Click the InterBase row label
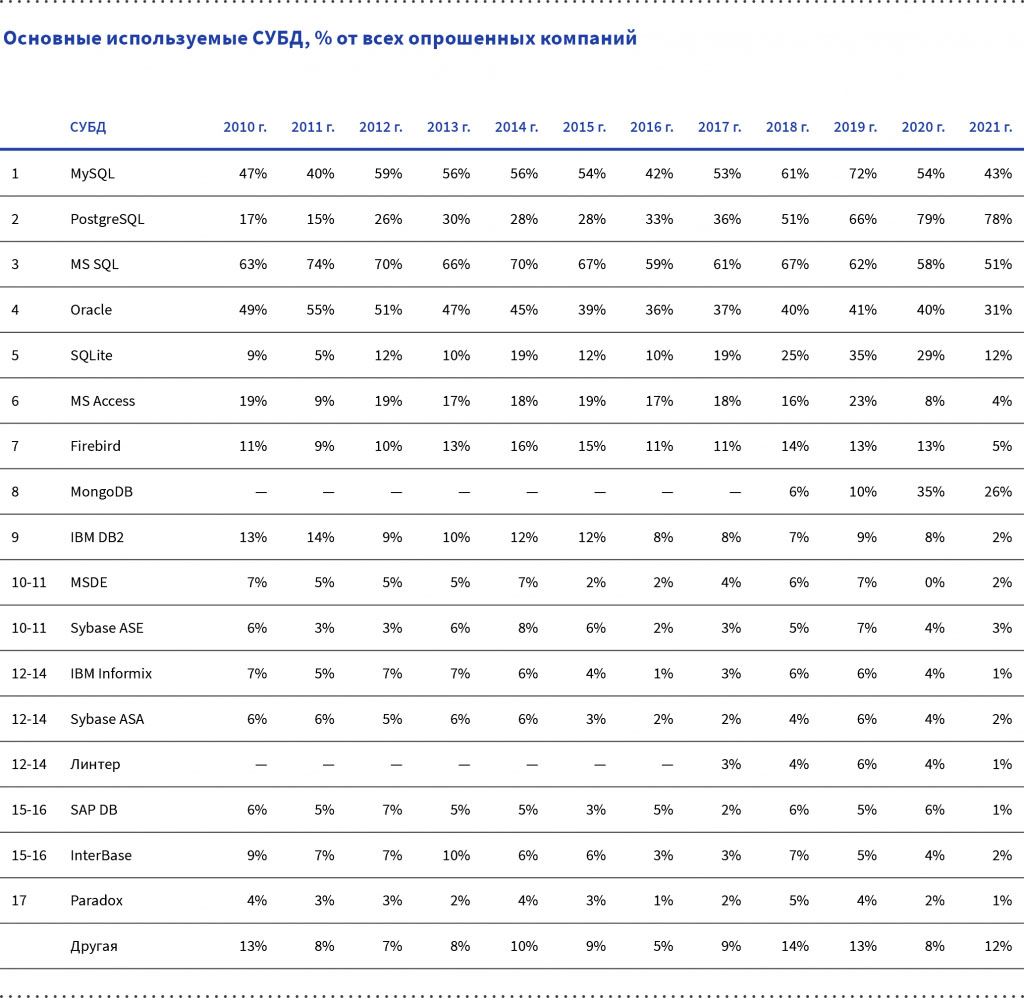The width and height of the screenshot is (1024, 998). click(x=101, y=855)
